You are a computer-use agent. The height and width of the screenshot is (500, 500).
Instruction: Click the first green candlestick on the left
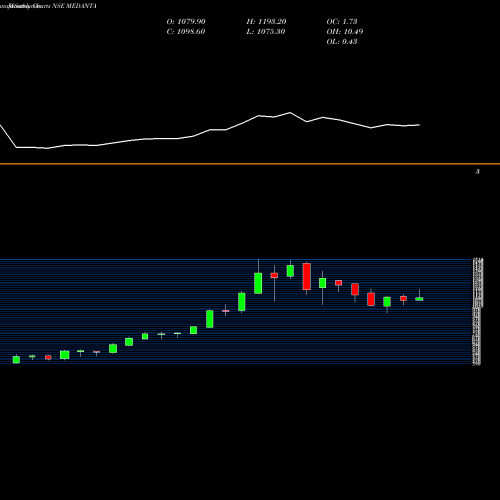[16, 360]
